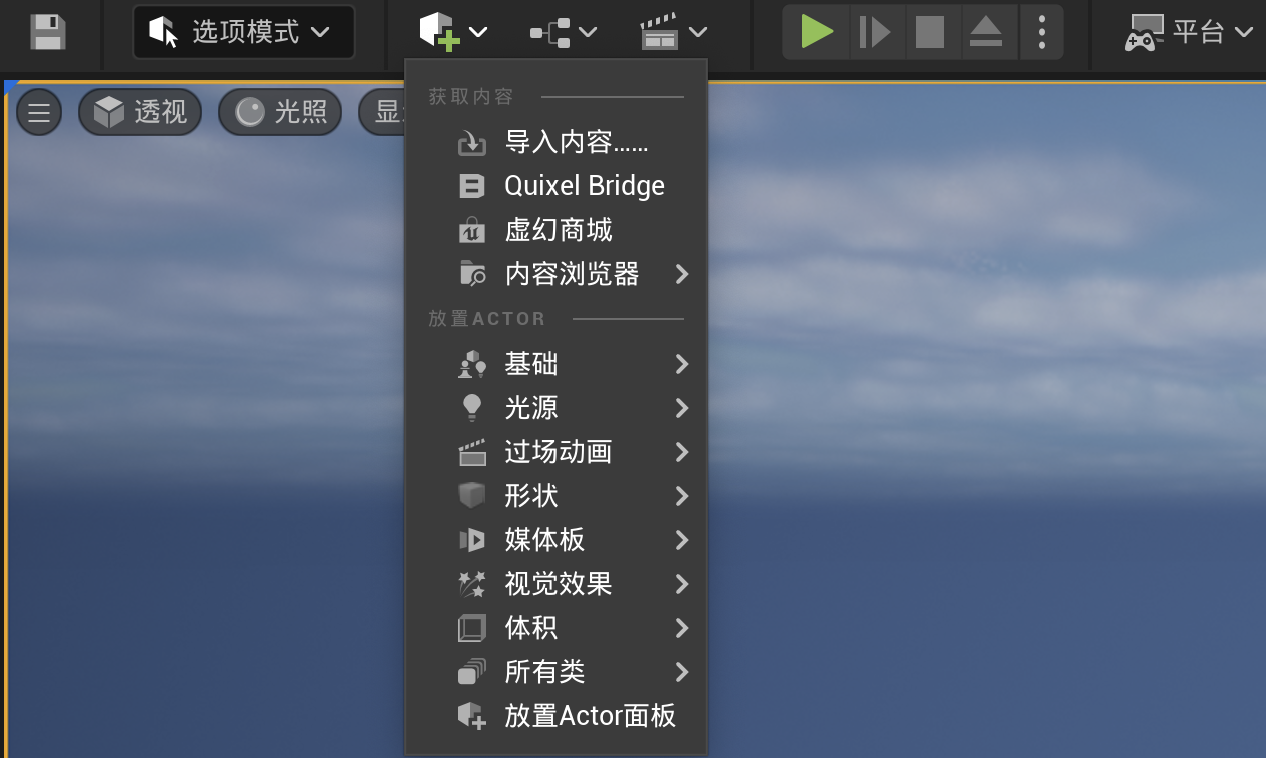The width and height of the screenshot is (1266, 758).
Task: Open Quixel Bridge from the menu
Action: 584,186
